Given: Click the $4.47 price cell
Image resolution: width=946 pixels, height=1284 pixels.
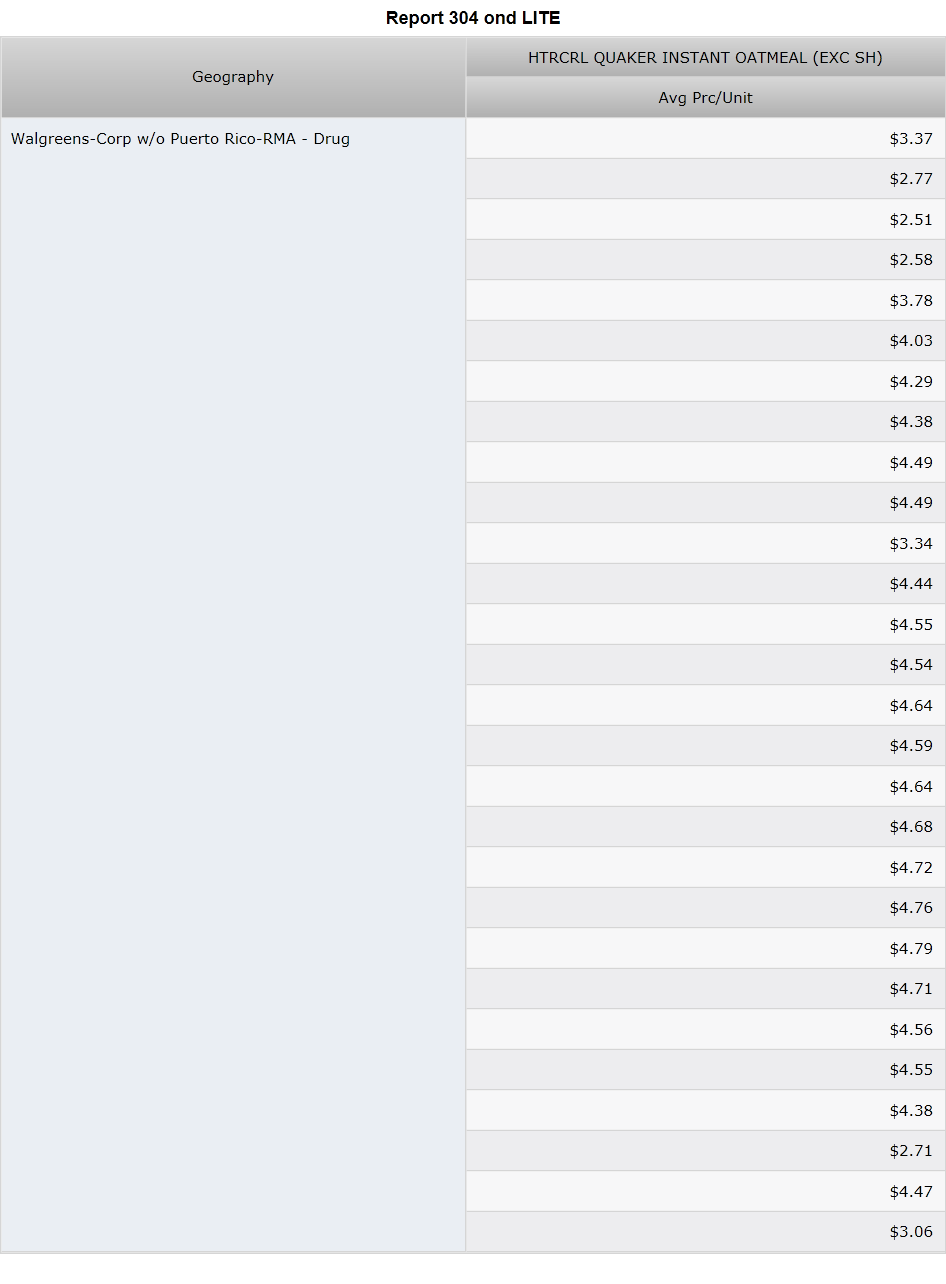Looking at the screenshot, I should 705,1191.
